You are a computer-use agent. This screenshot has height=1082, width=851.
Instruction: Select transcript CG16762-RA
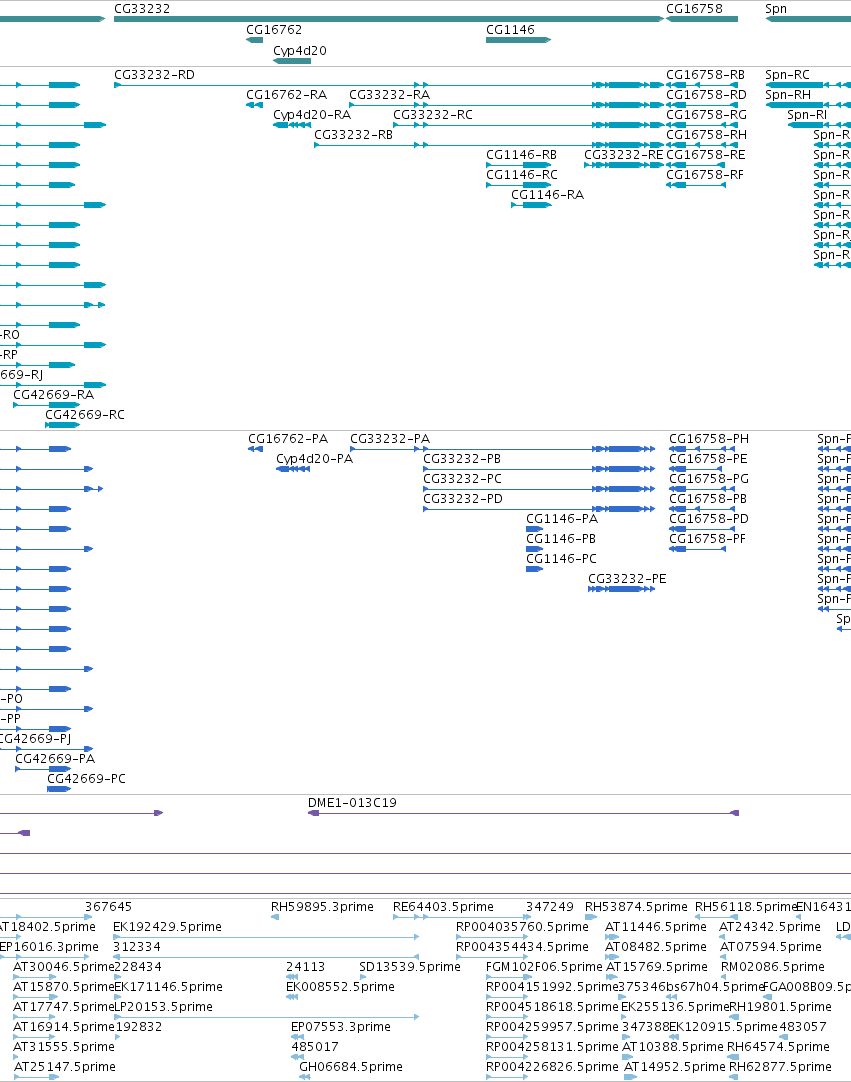[255, 105]
